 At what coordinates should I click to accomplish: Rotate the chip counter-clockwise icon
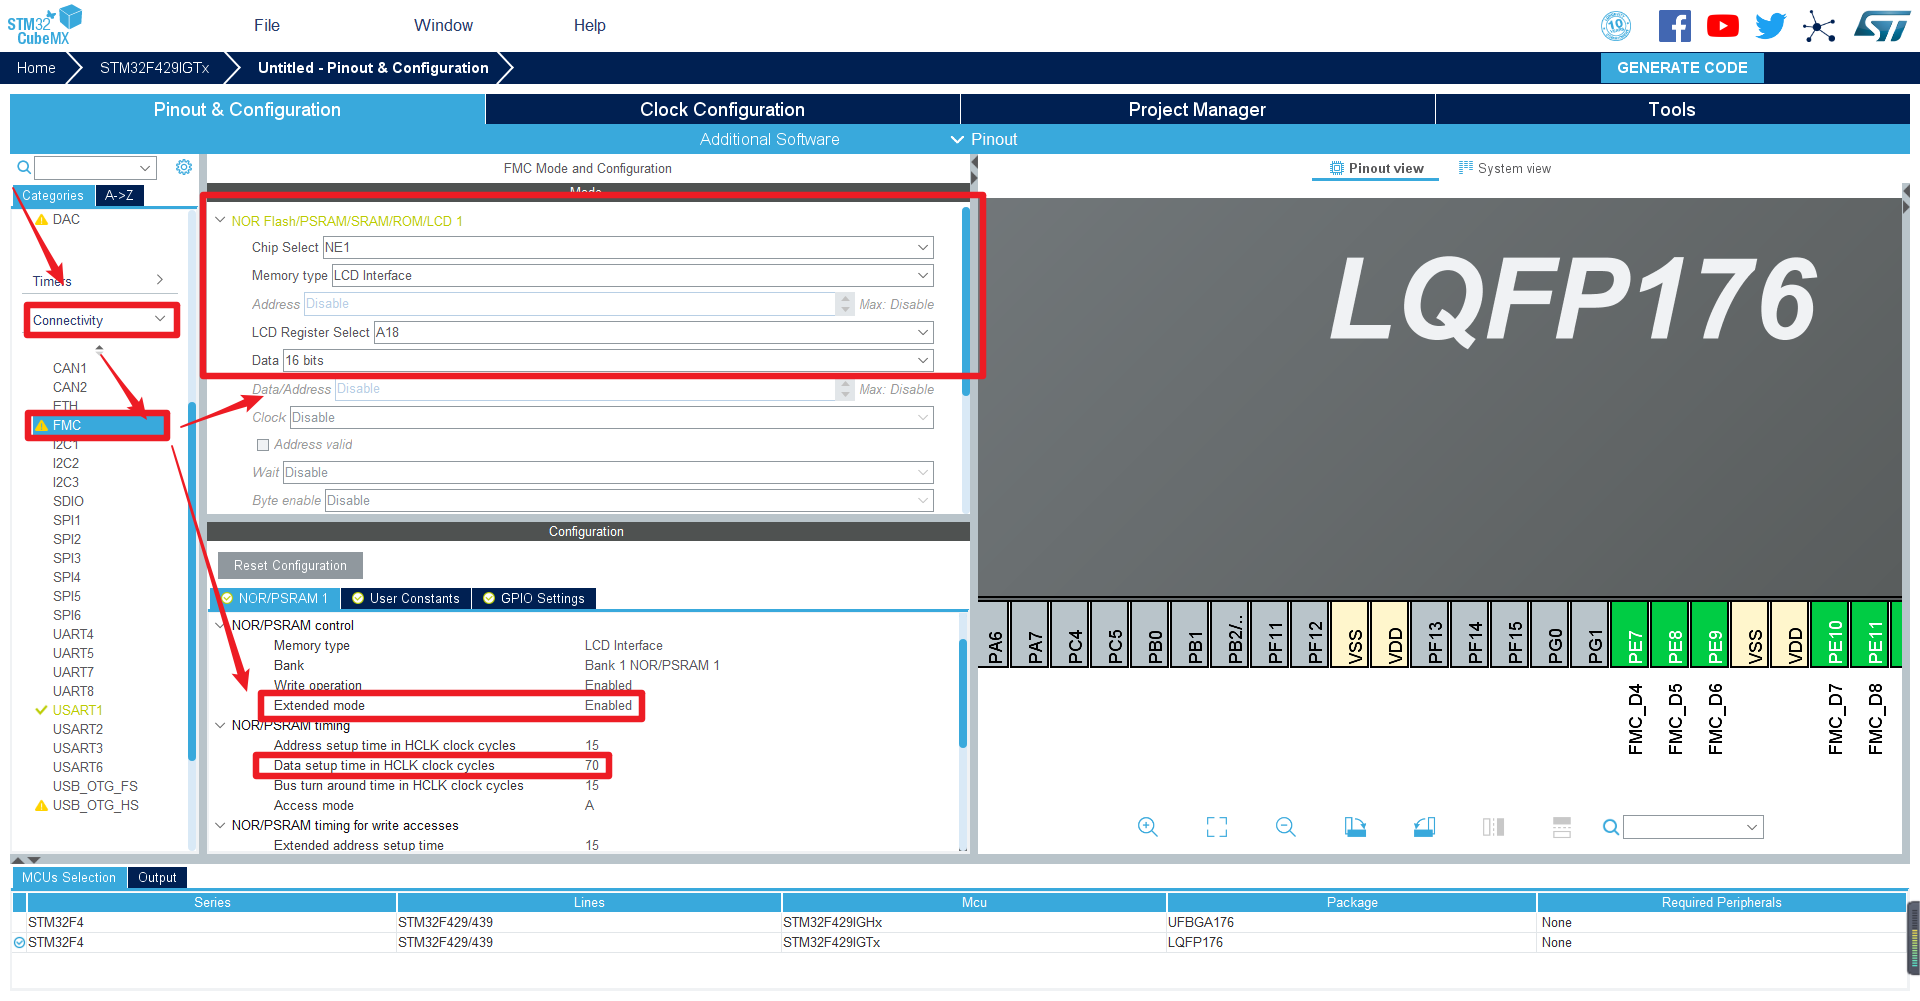point(1424,827)
